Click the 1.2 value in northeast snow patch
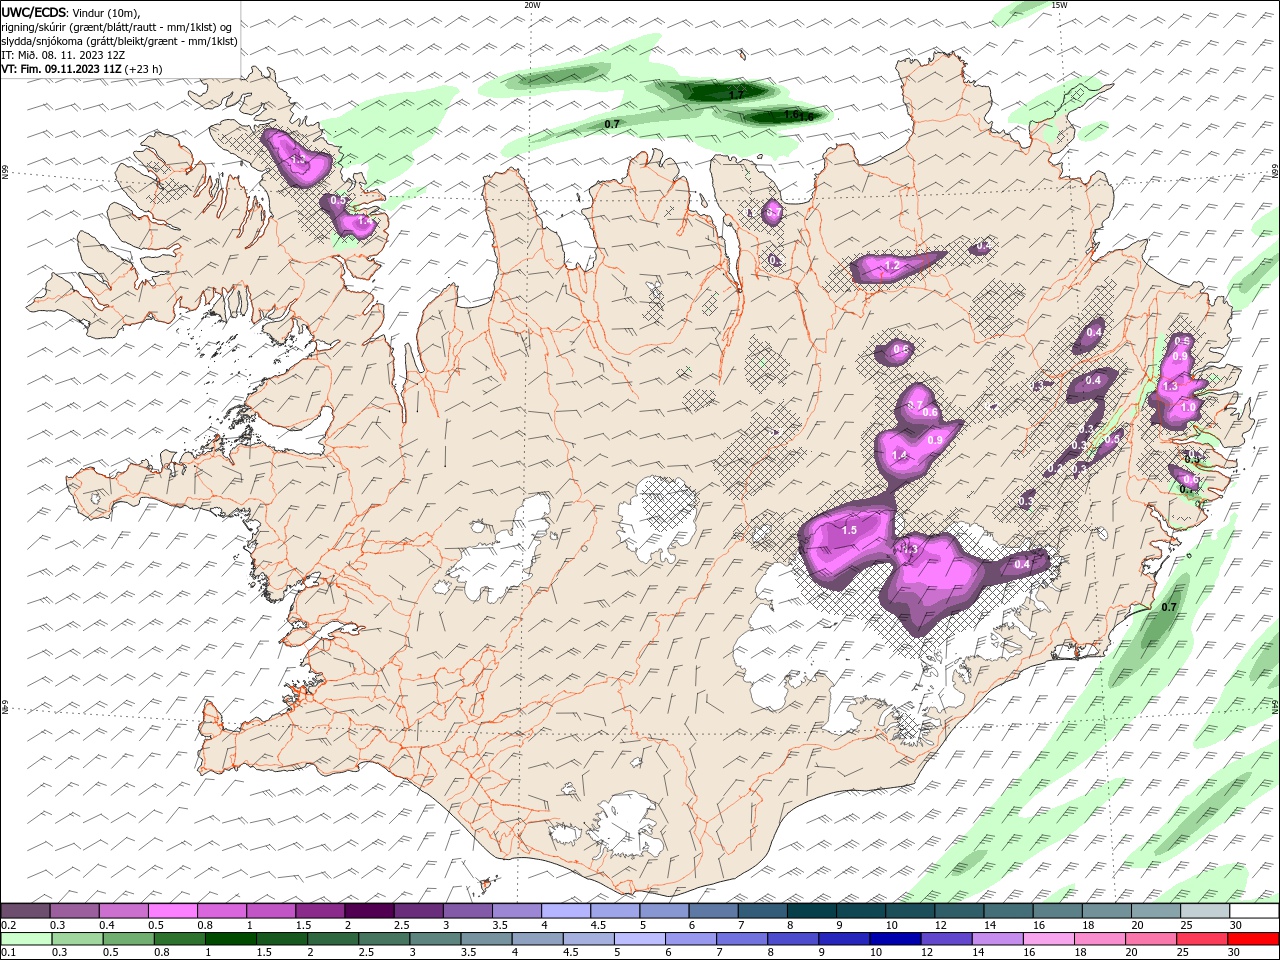This screenshot has width=1280, height=960. [x=892, y=266]
